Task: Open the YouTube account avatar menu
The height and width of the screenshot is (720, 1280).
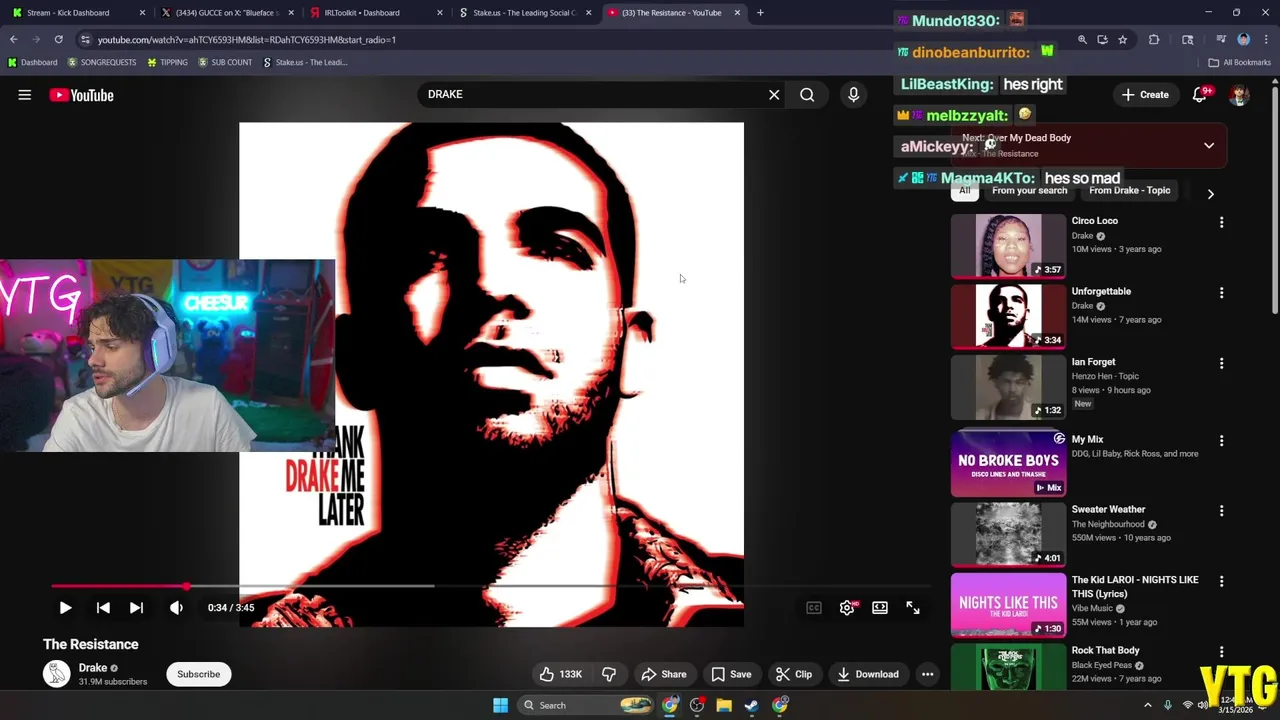Action: [x=1239, y=95]
